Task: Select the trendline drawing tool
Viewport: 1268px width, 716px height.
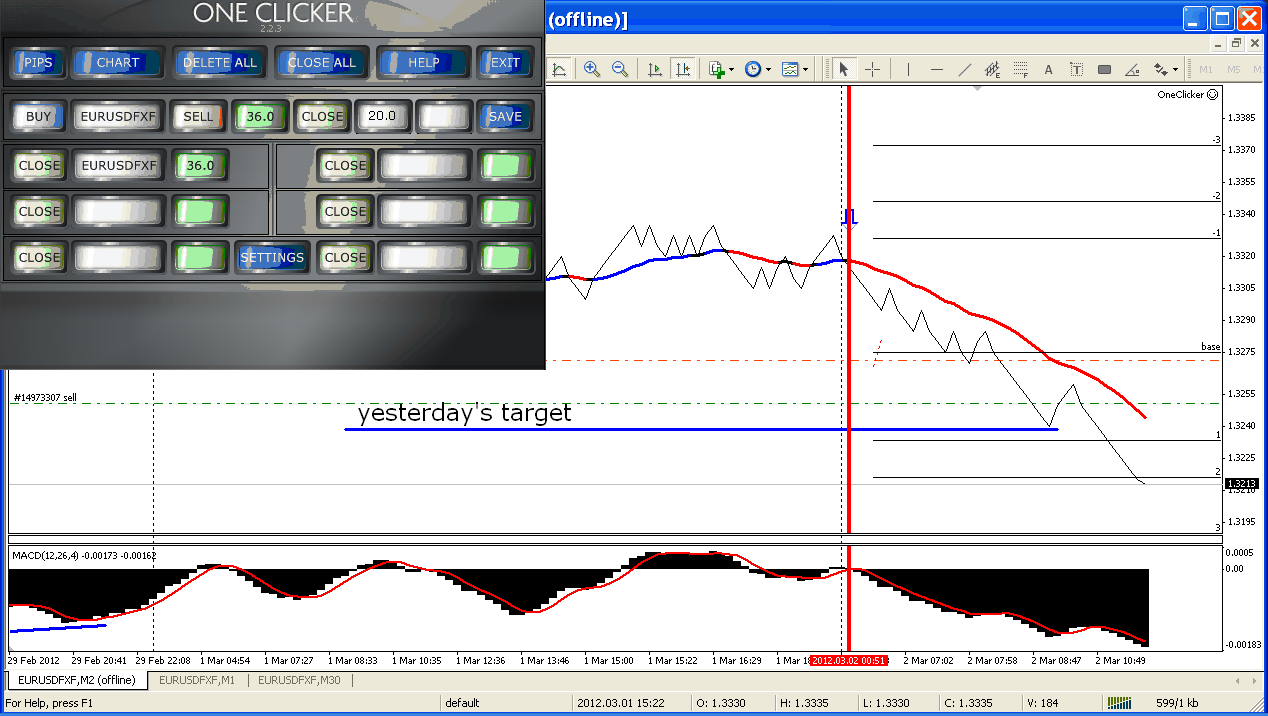Action: (x=964, y=69)
